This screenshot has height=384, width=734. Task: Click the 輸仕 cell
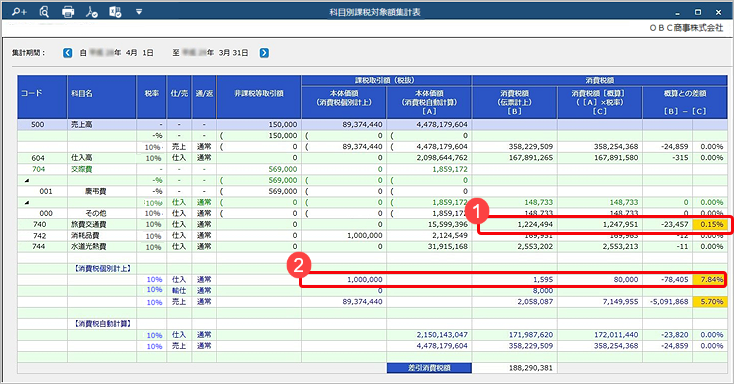(x=179, y=290)
